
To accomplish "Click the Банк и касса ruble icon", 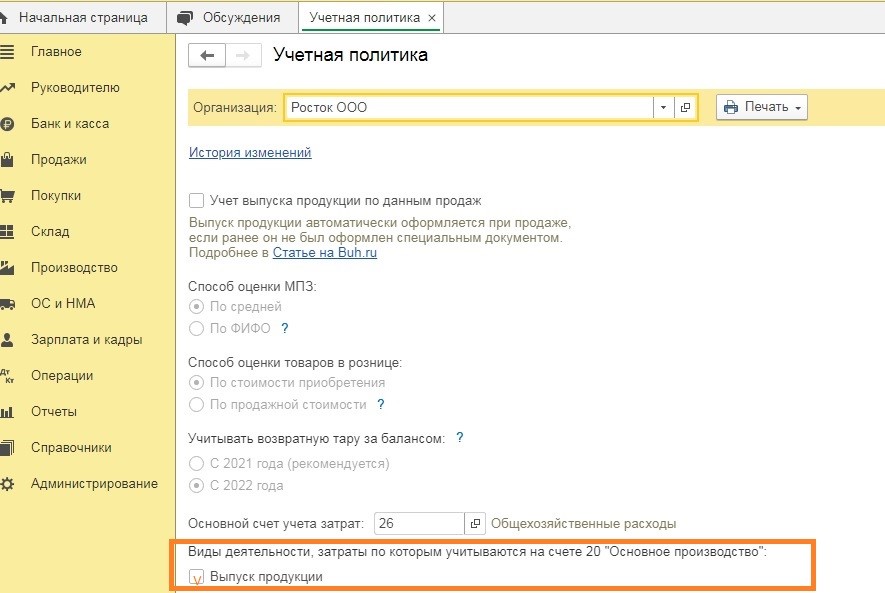I will click(x=7, y=124).
